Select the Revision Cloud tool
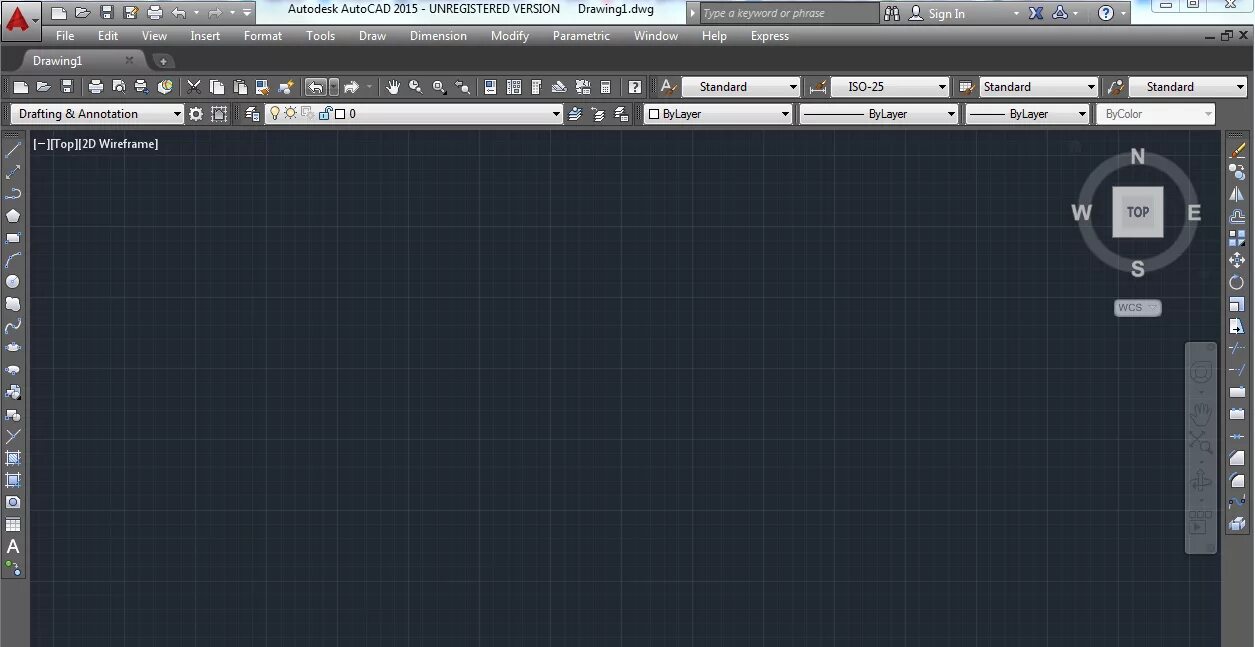1255x647 pixels. click(13, 304)
